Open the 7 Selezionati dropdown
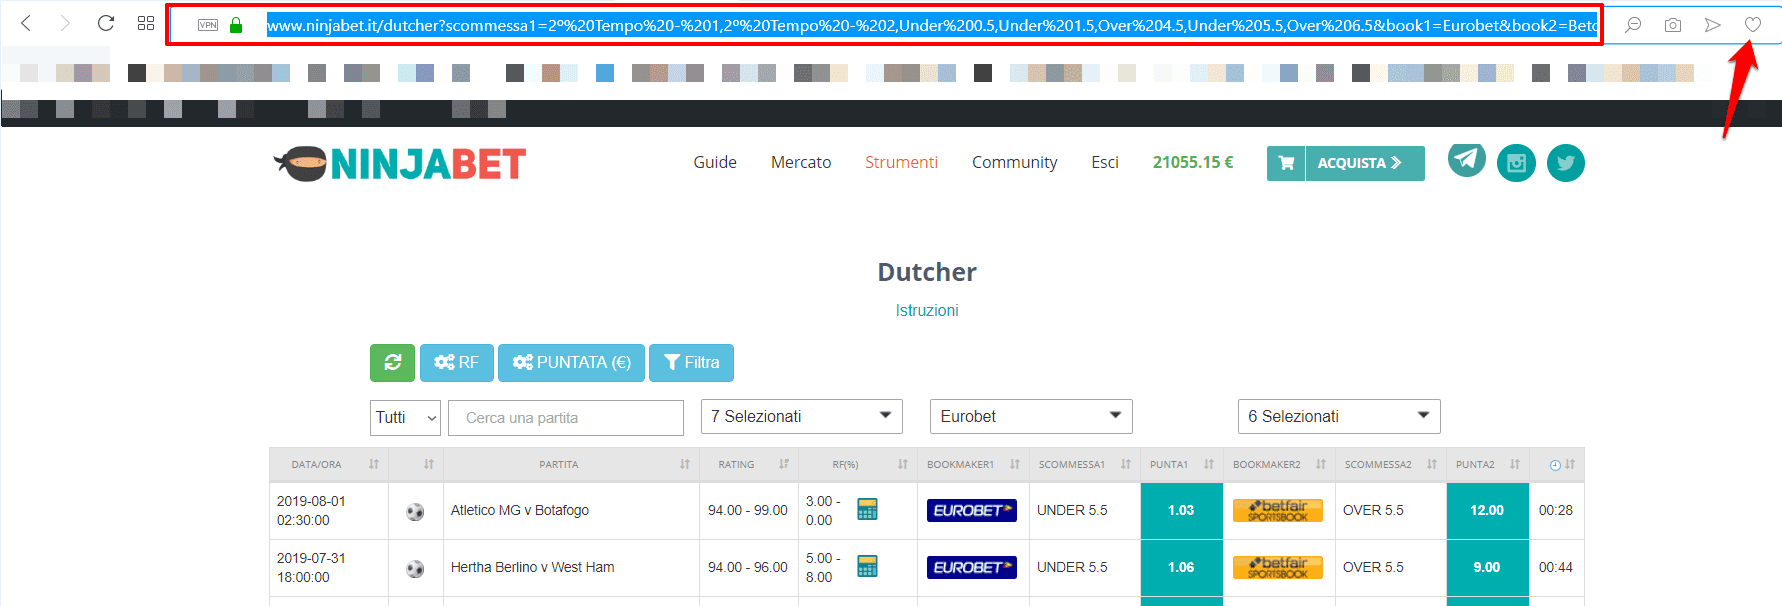Image resolution: width=1782 pixels, height=606 pixels. (x=801, y=417)
